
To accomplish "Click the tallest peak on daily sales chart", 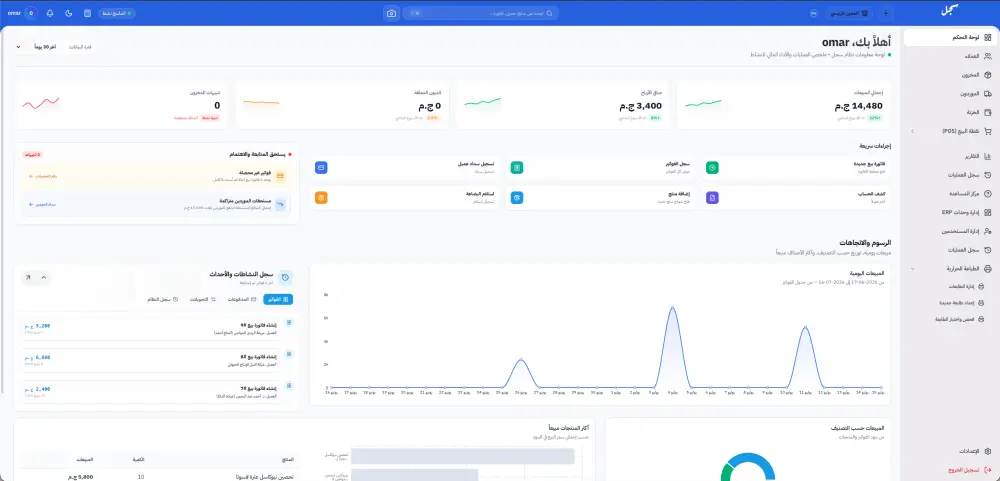I will click(672, 307).
